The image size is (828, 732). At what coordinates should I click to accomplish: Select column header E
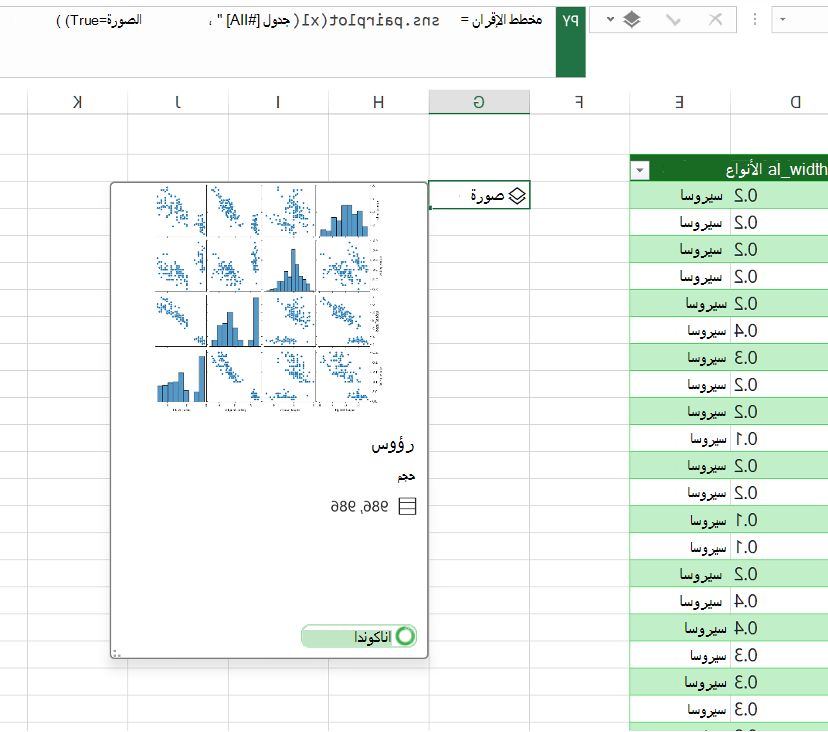[x=680, y=102]
